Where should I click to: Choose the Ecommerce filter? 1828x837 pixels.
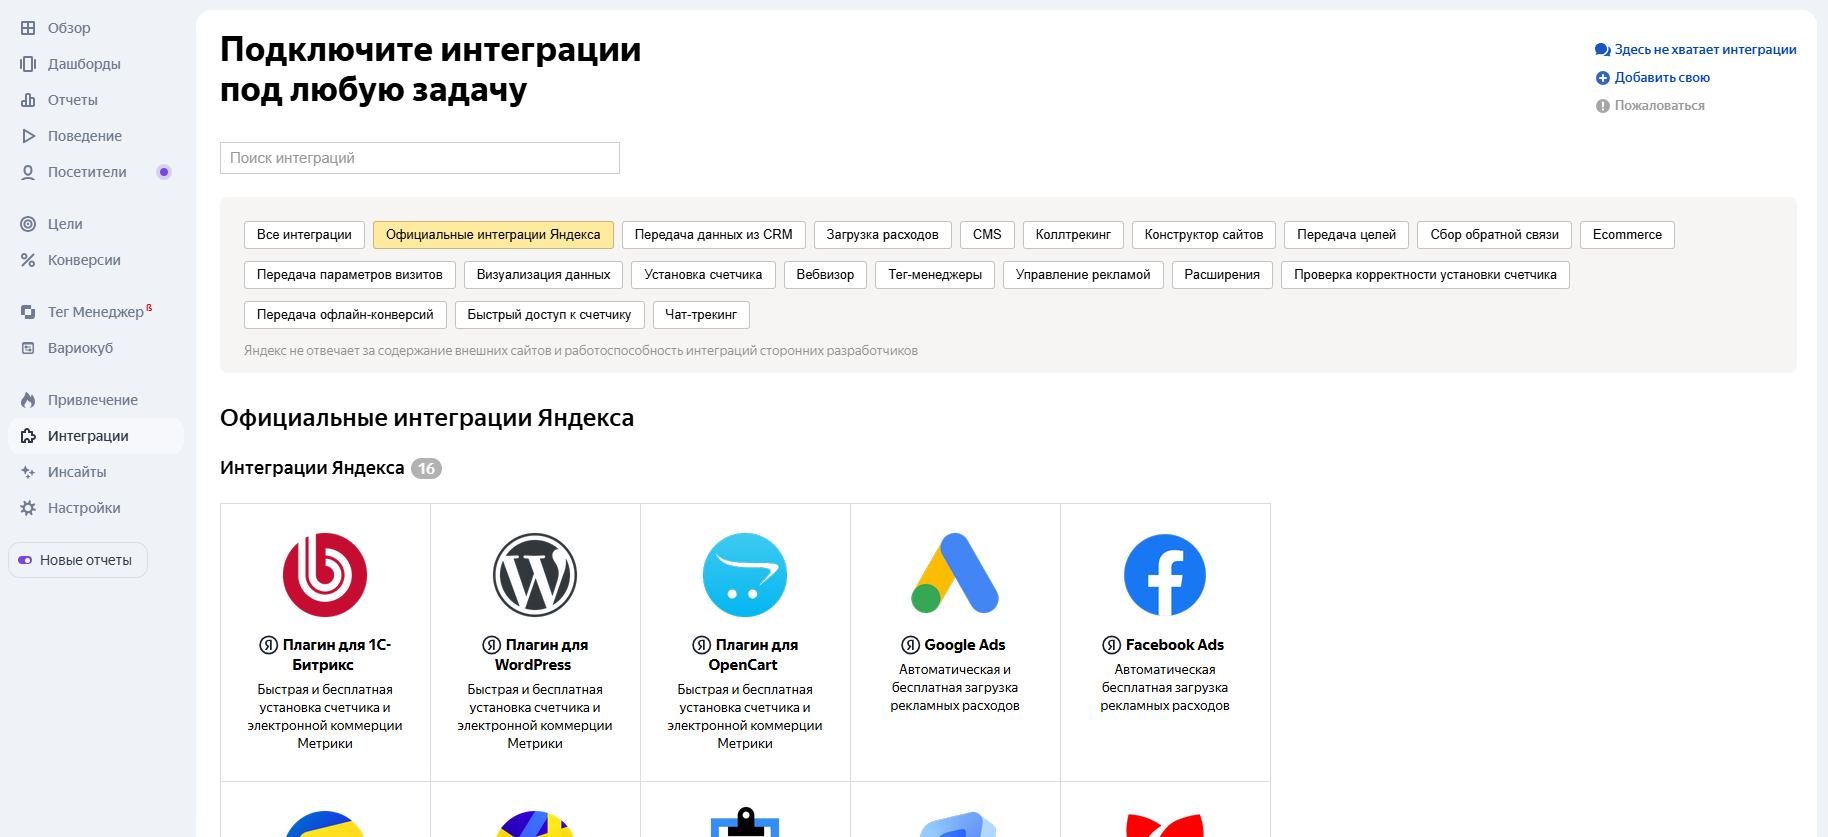[1627, 235]
